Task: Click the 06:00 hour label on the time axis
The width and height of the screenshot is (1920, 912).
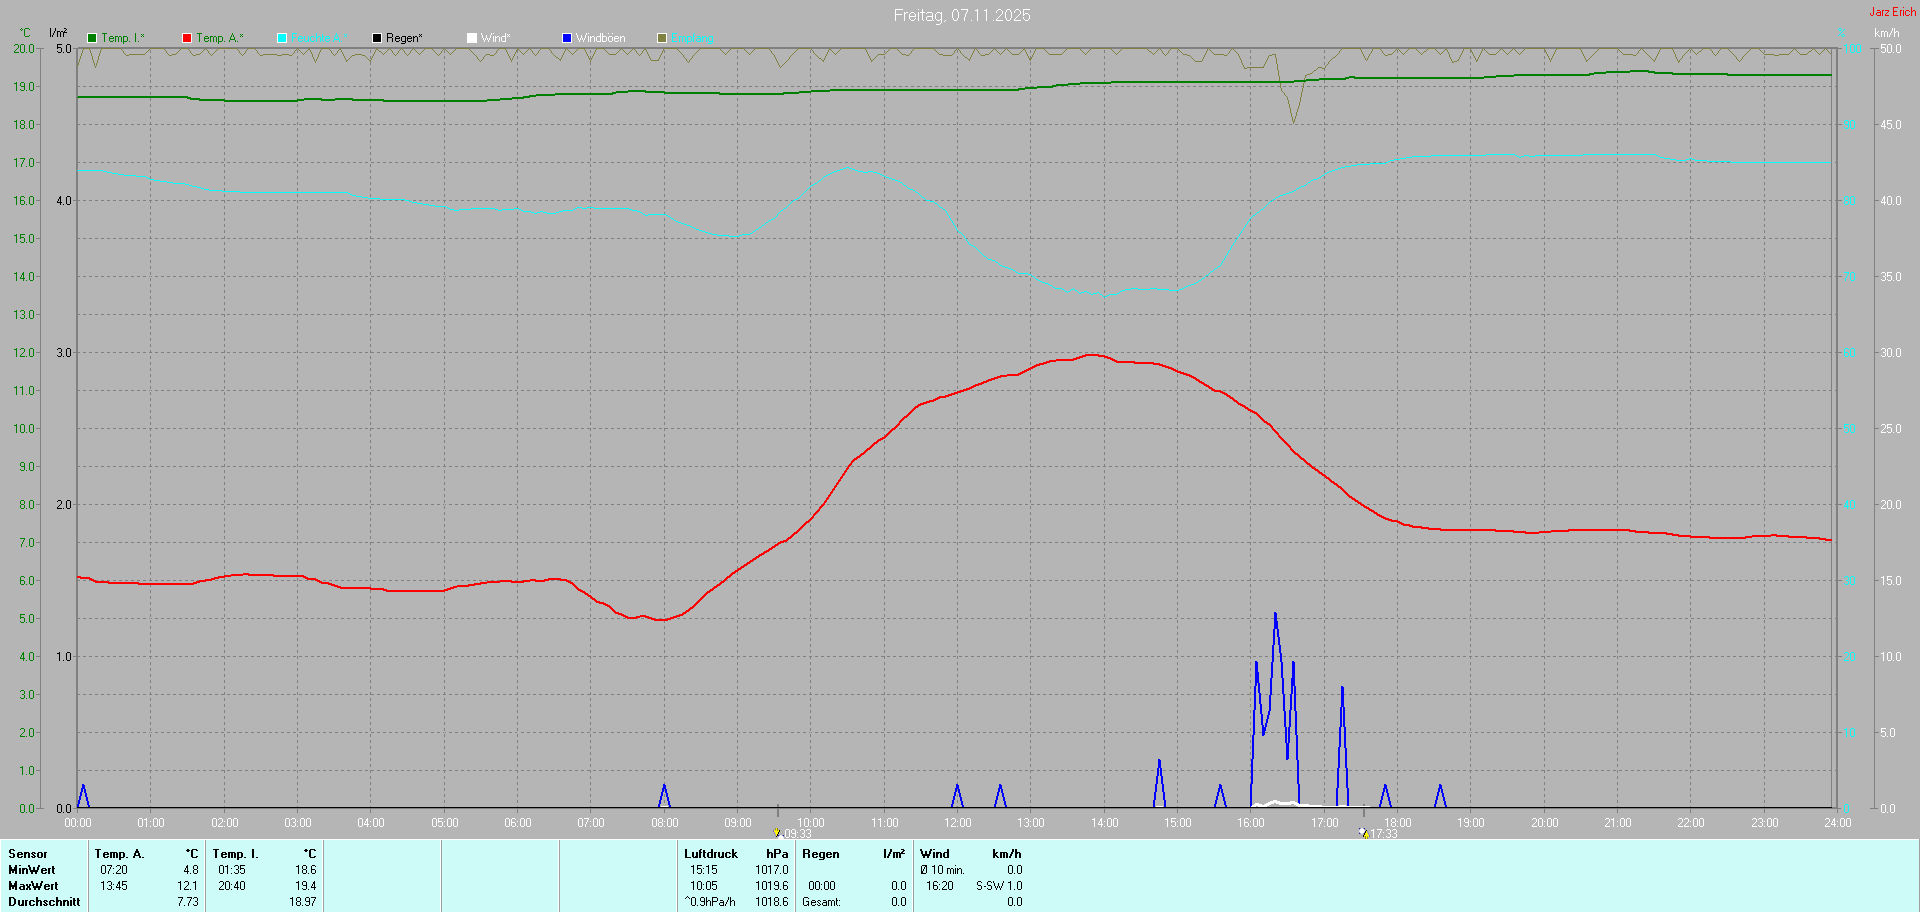Action: 518,823
